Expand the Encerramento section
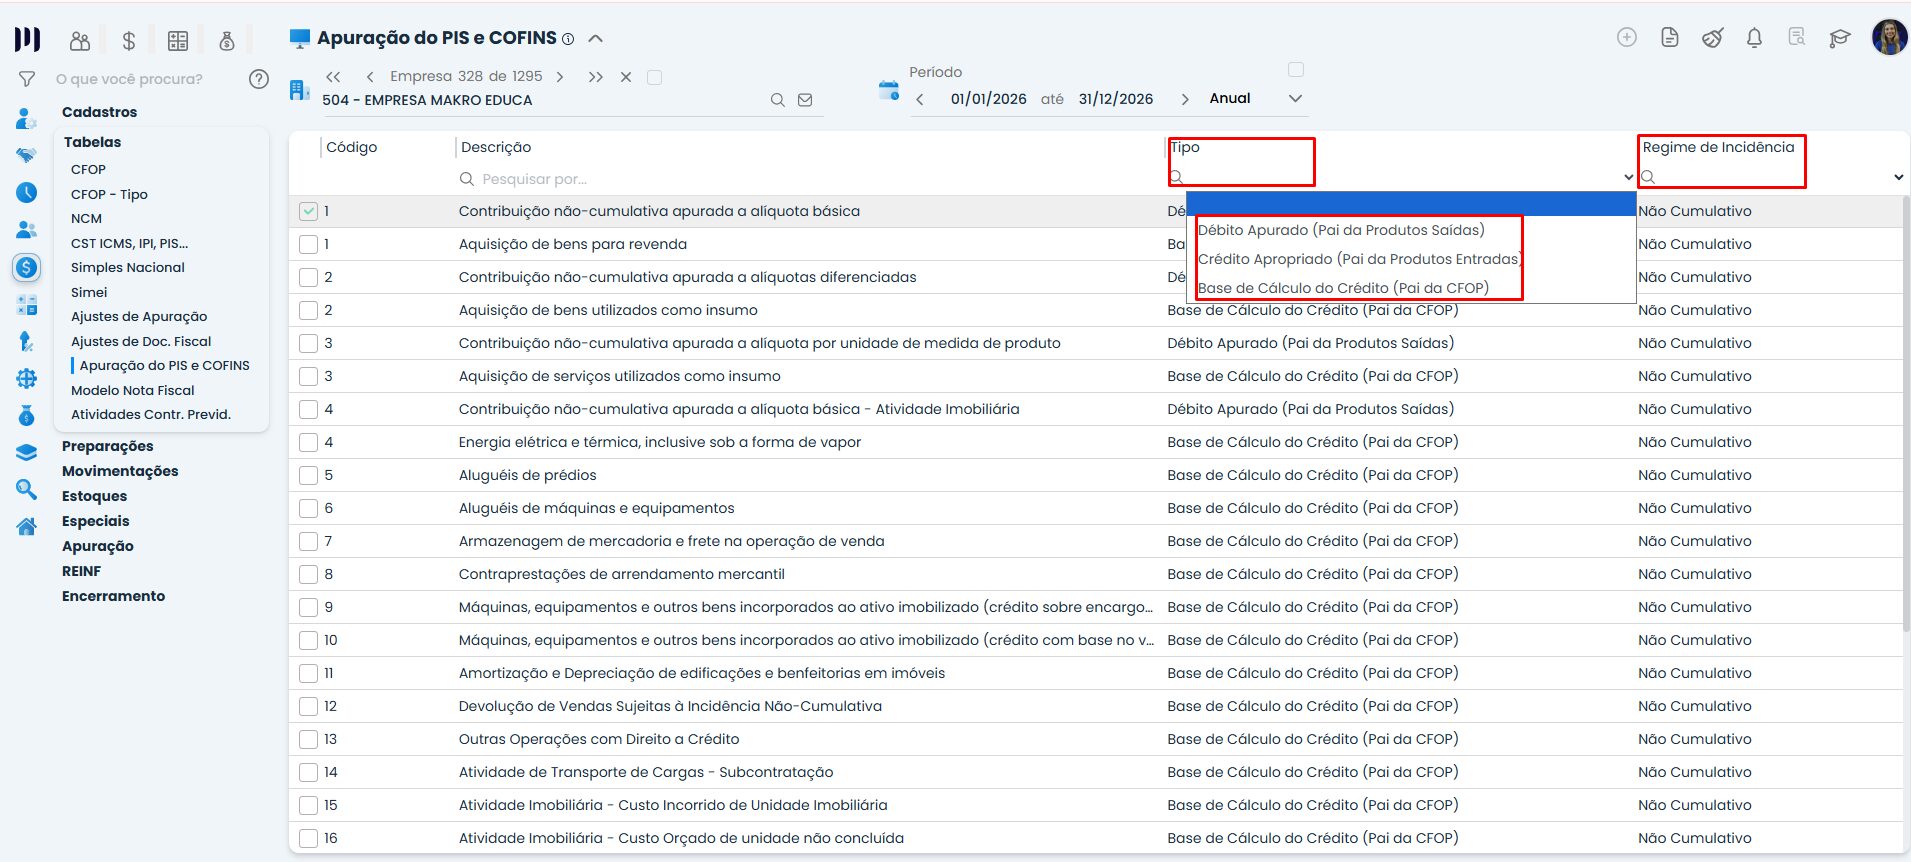This screenshot has width=1911, height=862. (x=113, y=596)
